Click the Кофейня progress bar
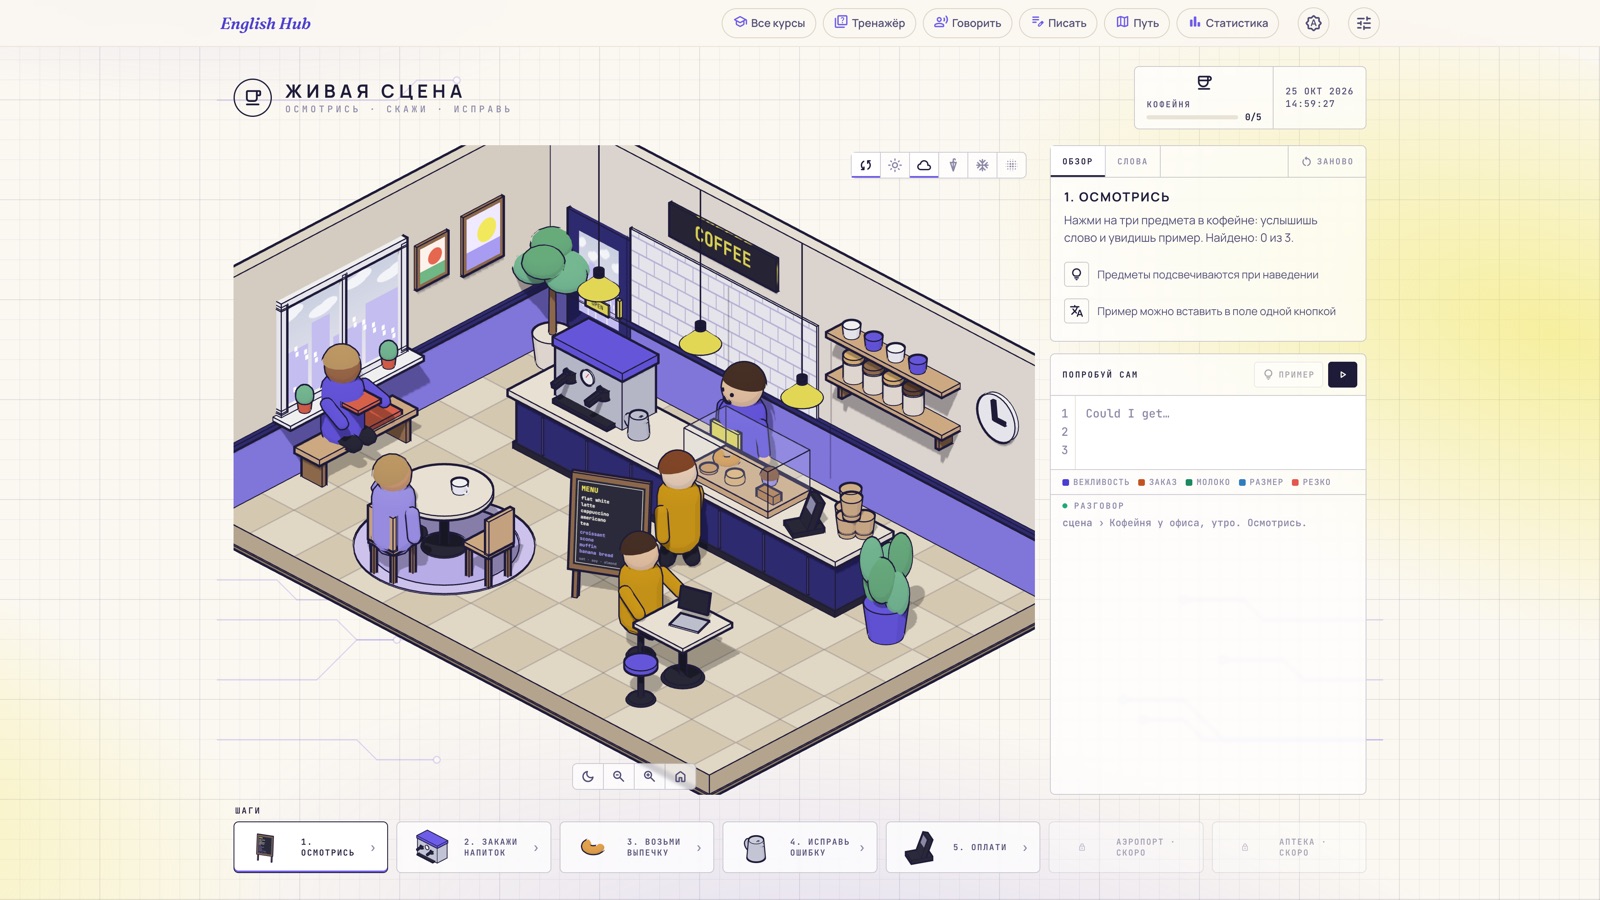The width and height of the screenshot is (1600, 900). point(1192,117)
